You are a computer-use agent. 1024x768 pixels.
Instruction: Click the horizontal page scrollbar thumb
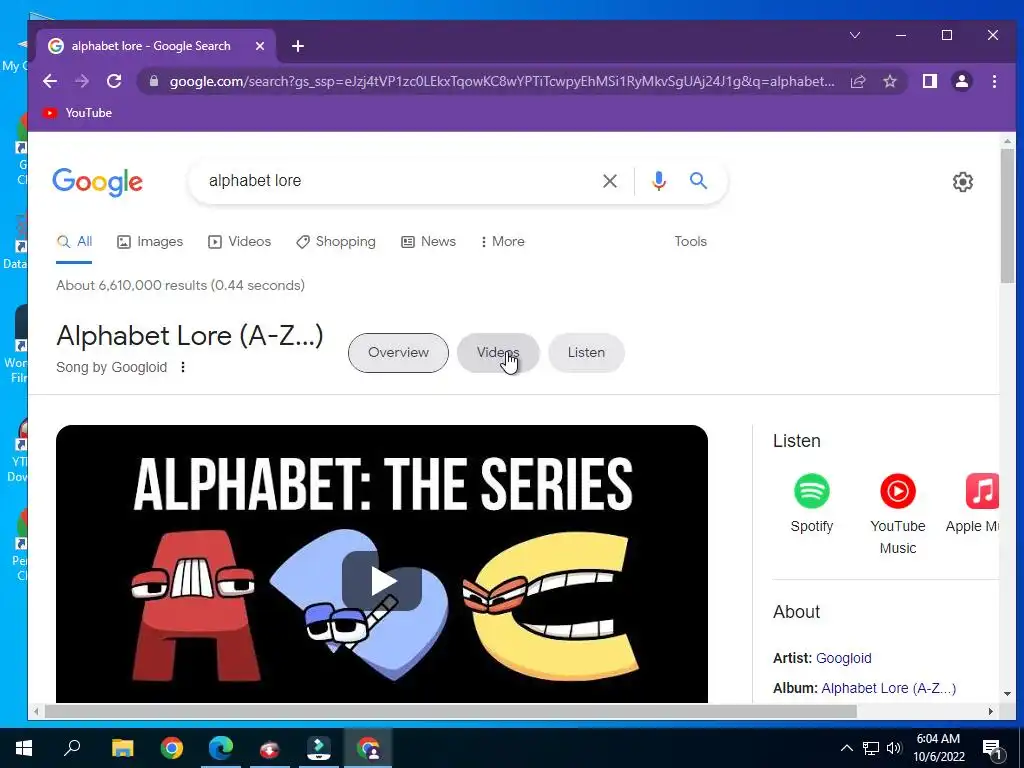[x=451, y=711]
